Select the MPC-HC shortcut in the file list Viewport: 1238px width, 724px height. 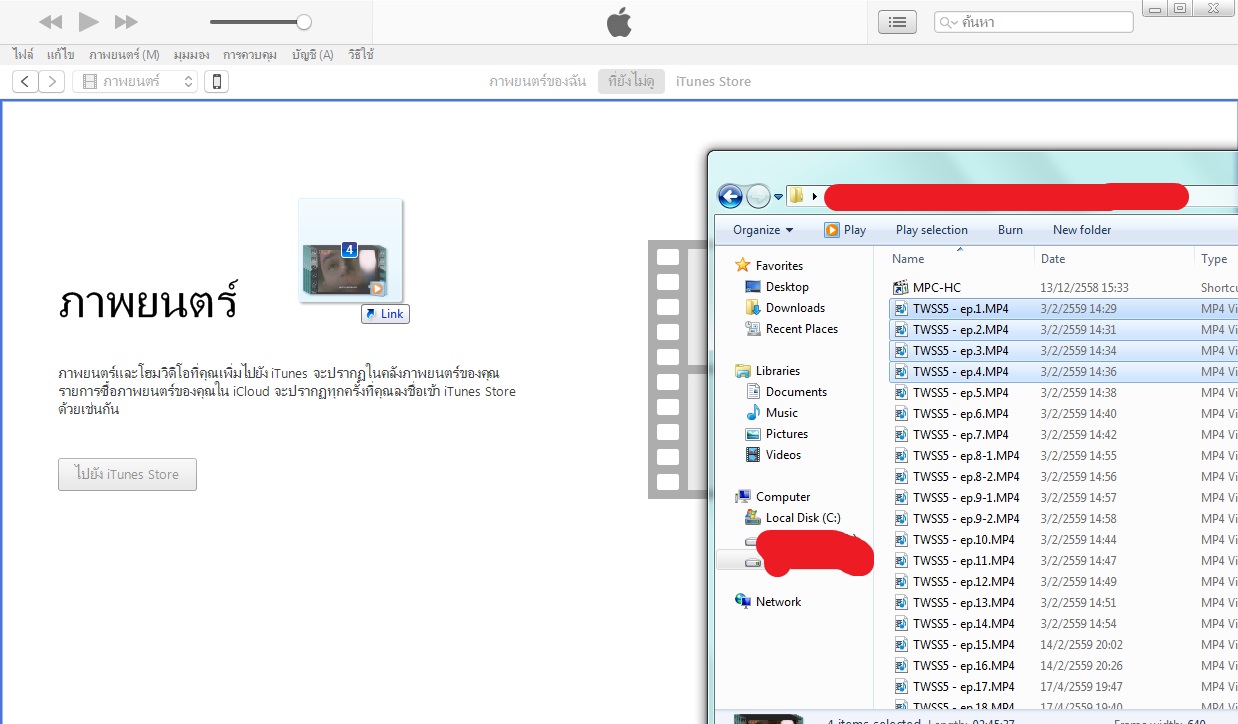pos(927,287)
